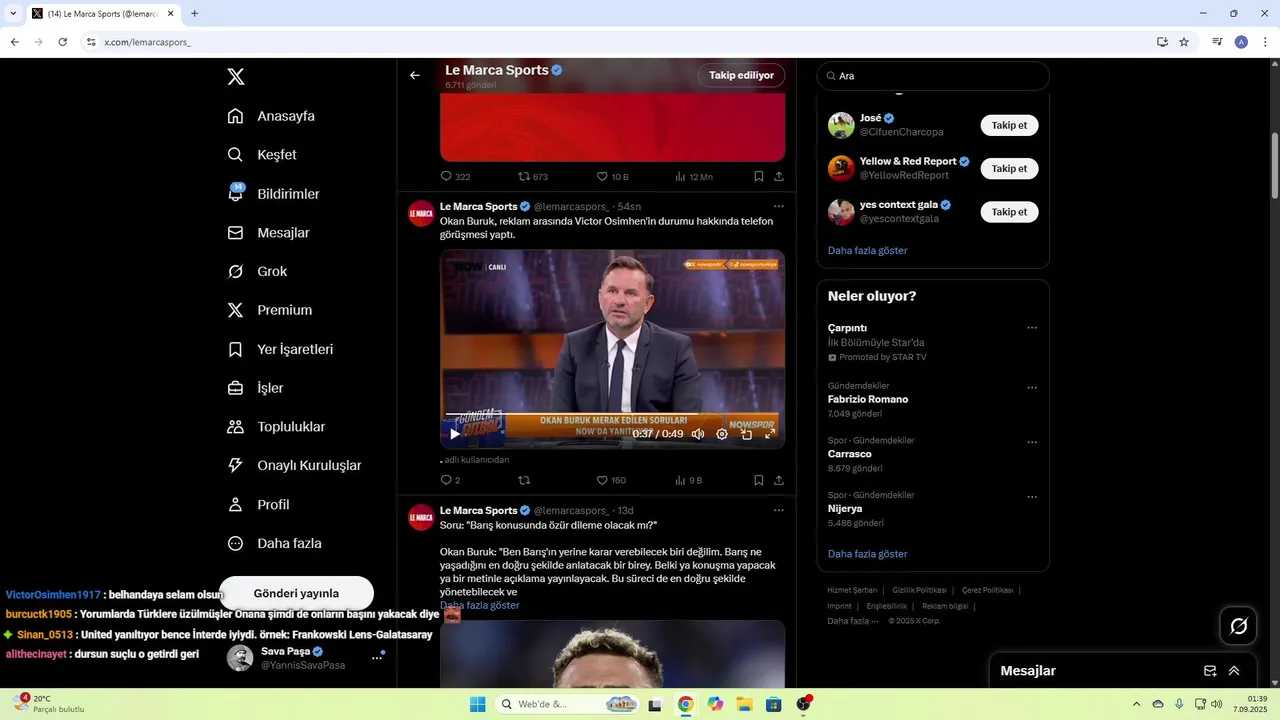Screen dimensions: 1280x720
Task: Open account switcher menu for Sava Paşa
Action: (x=378, y=657)
